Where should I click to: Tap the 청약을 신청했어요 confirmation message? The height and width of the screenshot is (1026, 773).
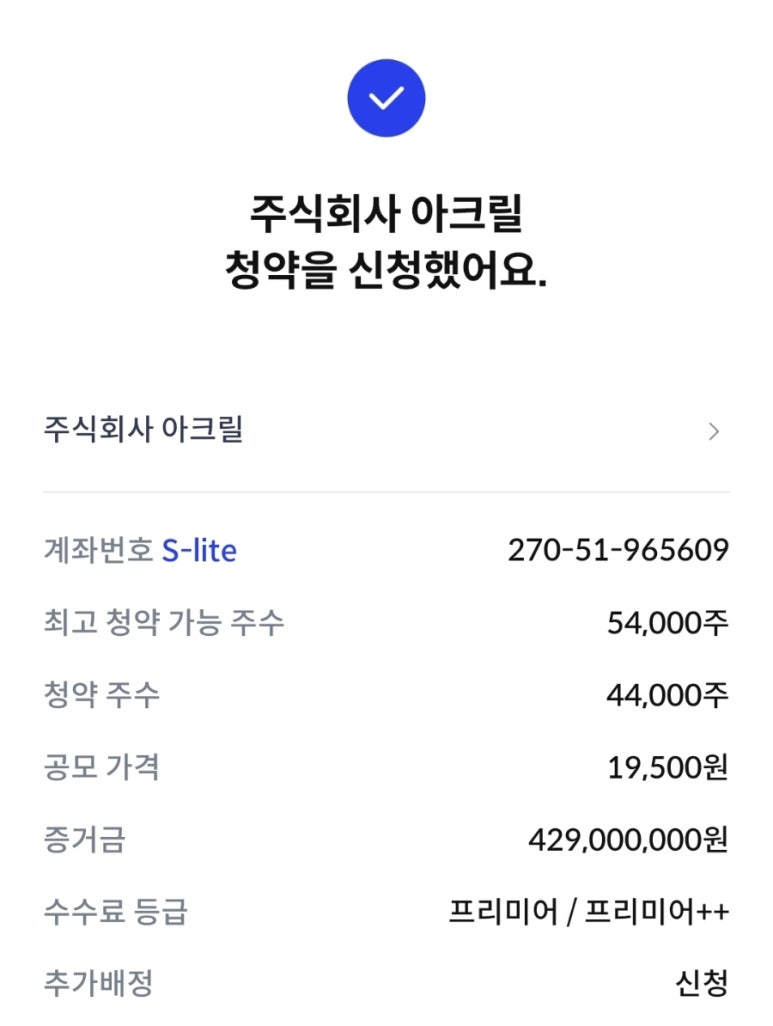tap(386, 272)
